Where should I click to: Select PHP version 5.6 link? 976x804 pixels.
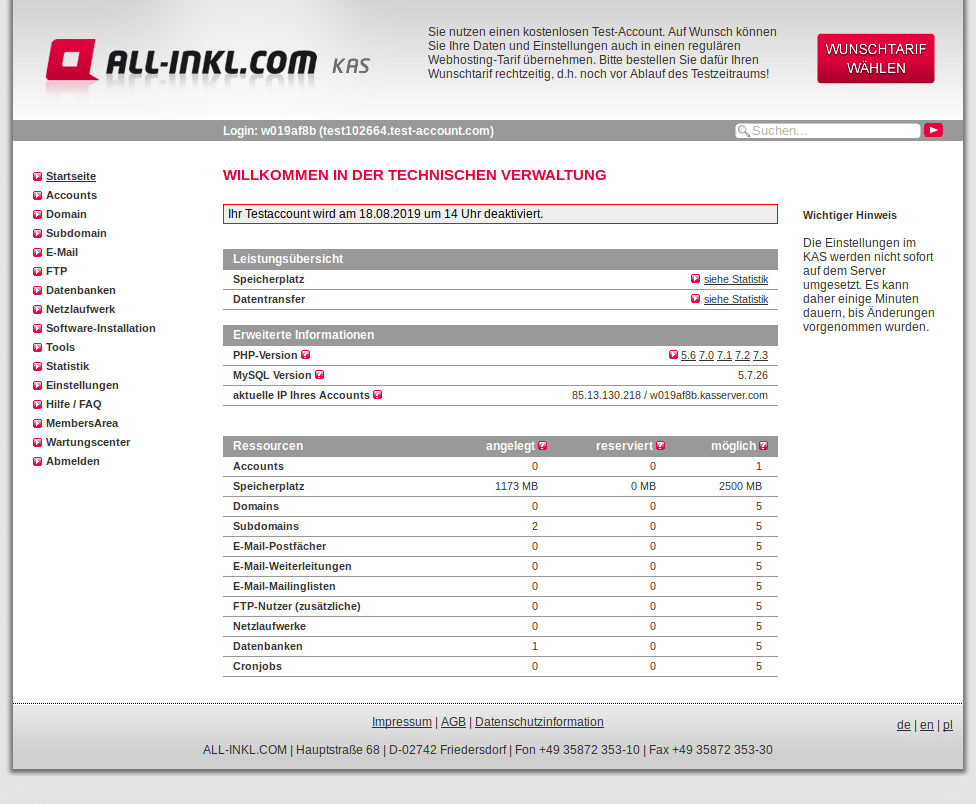688,355
